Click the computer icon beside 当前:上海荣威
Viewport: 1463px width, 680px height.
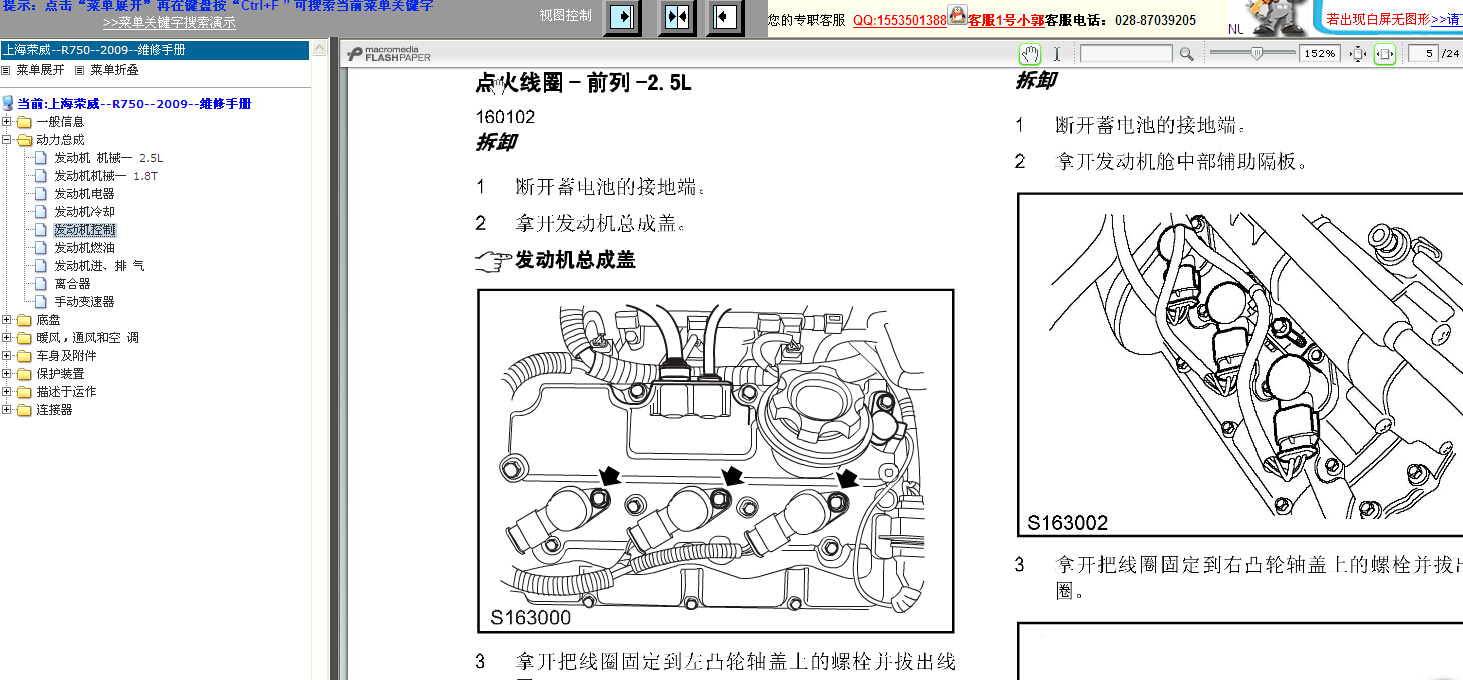[8, 103]
